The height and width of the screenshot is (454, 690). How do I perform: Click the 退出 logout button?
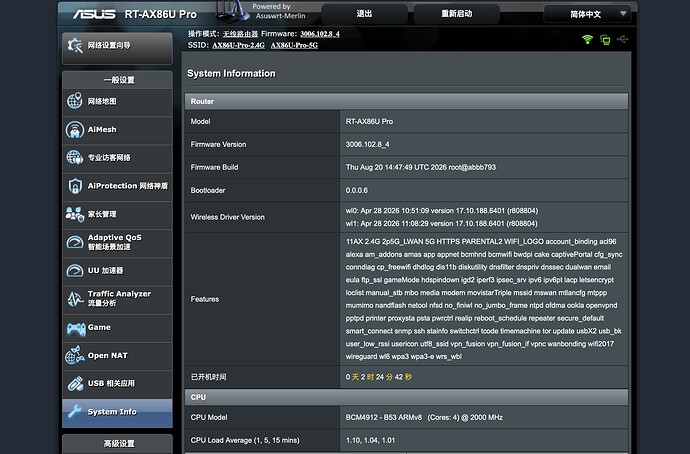pyautogui.click(x=364, y=14)
